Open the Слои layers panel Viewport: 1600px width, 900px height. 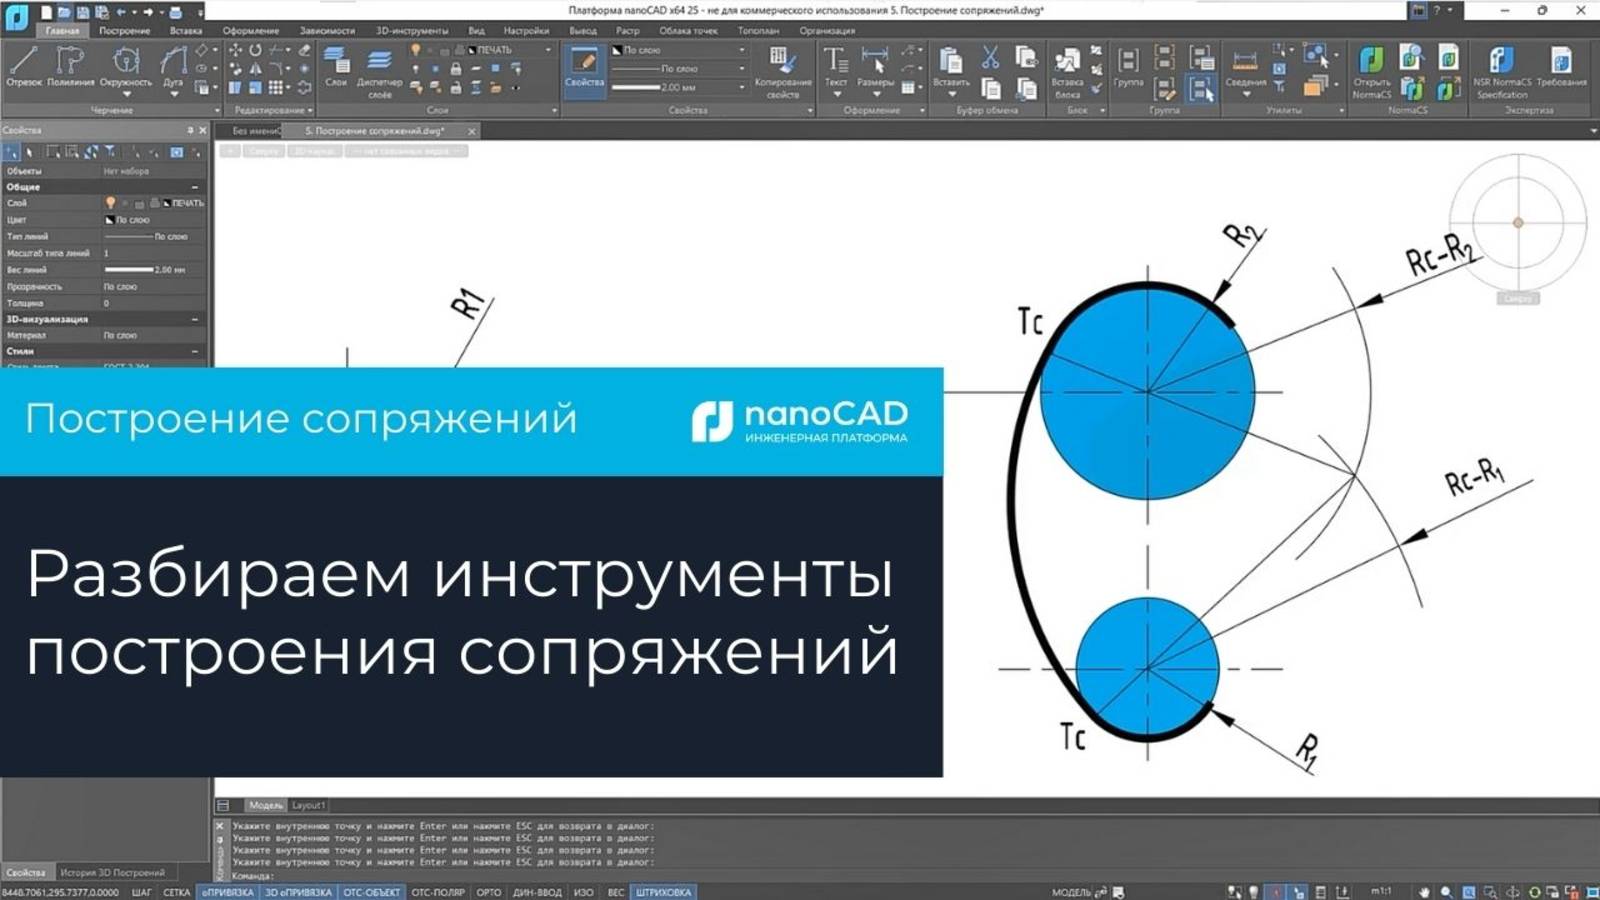(x=336, y=66)
